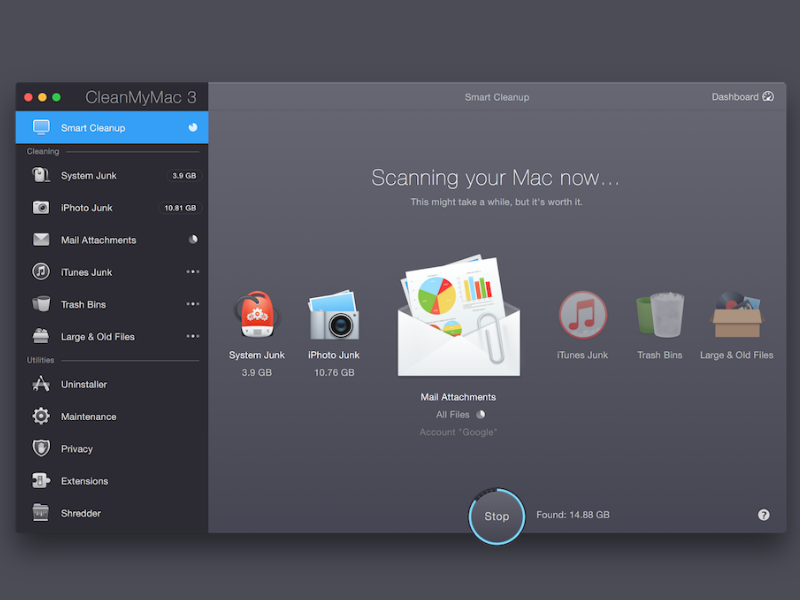The image size is (800, 600).
Task: Click the All Files progress pie indicator
Action: [481, 414]
